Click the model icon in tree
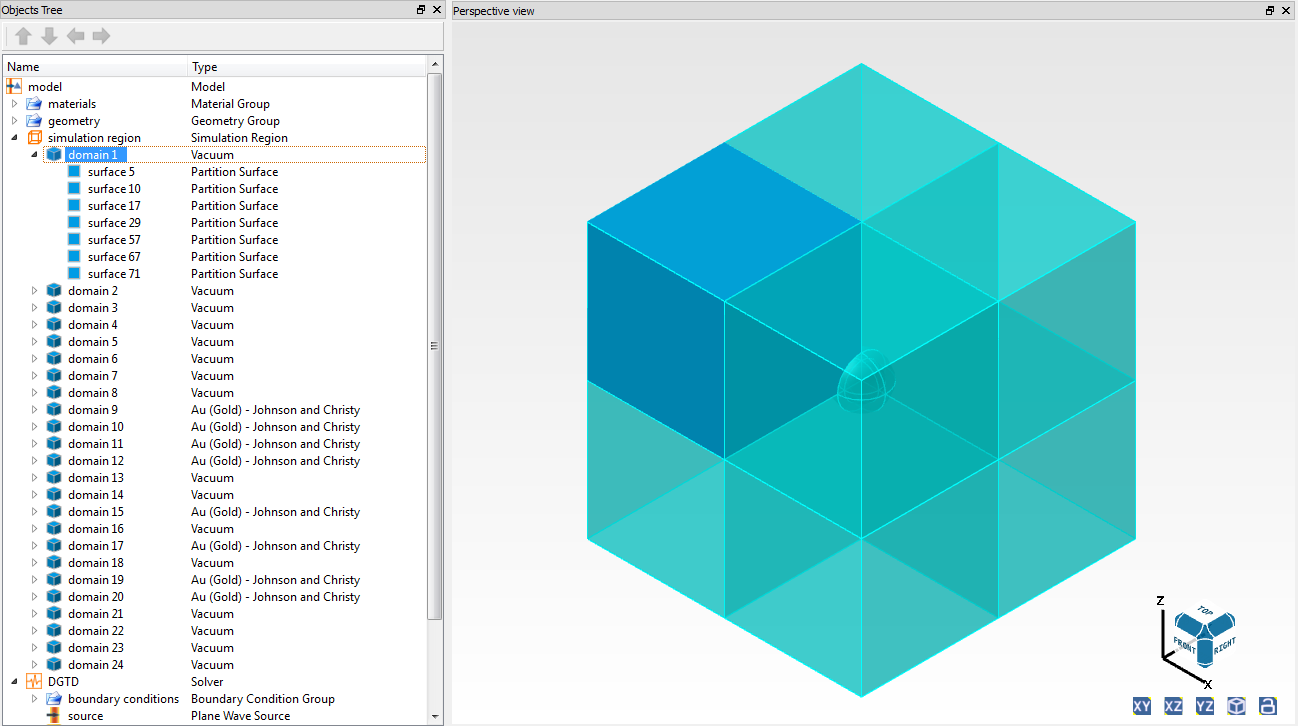Screen dimensions: 1298x726 click(14, 86)
